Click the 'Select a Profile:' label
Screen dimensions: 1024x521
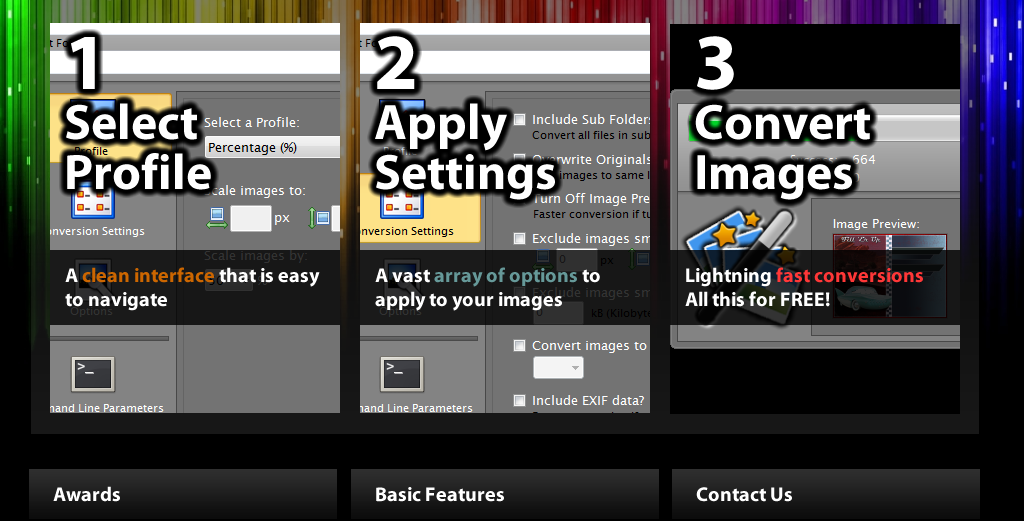[251, 123]
